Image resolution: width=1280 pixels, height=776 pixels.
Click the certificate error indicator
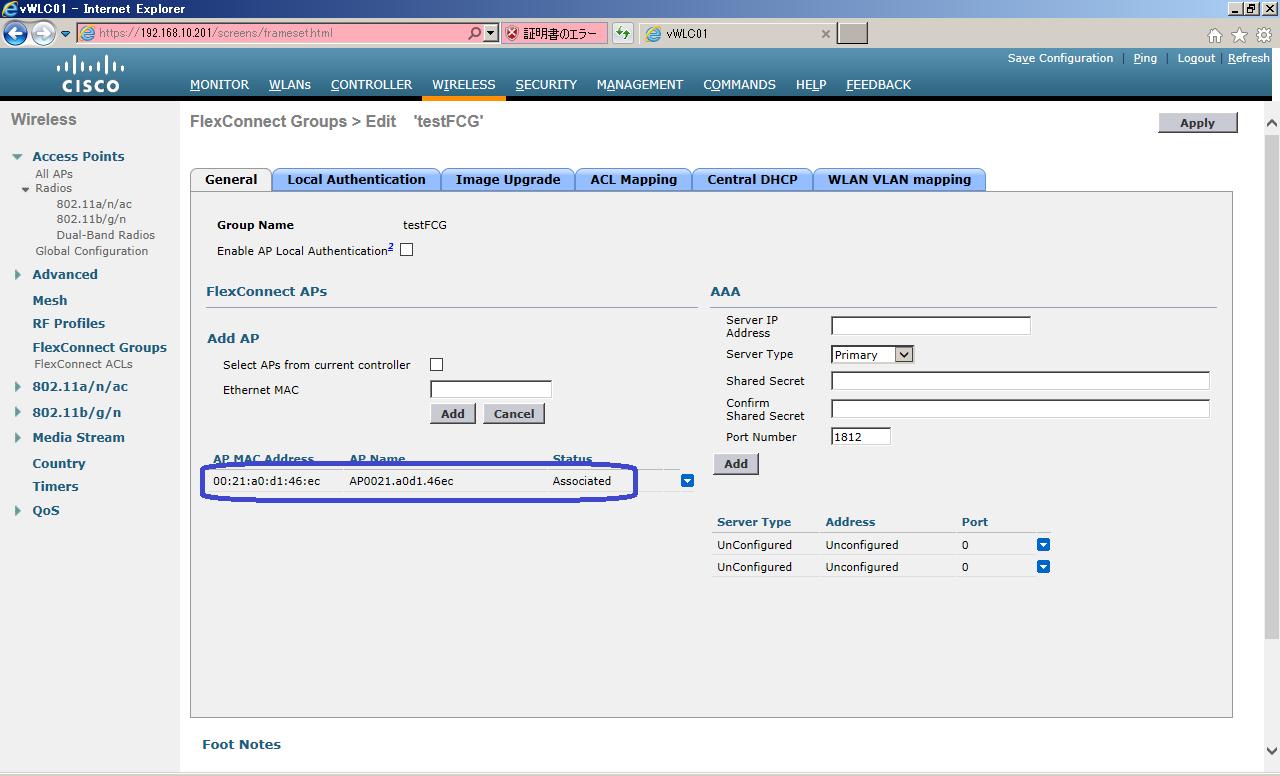click(x=553, y=33)
